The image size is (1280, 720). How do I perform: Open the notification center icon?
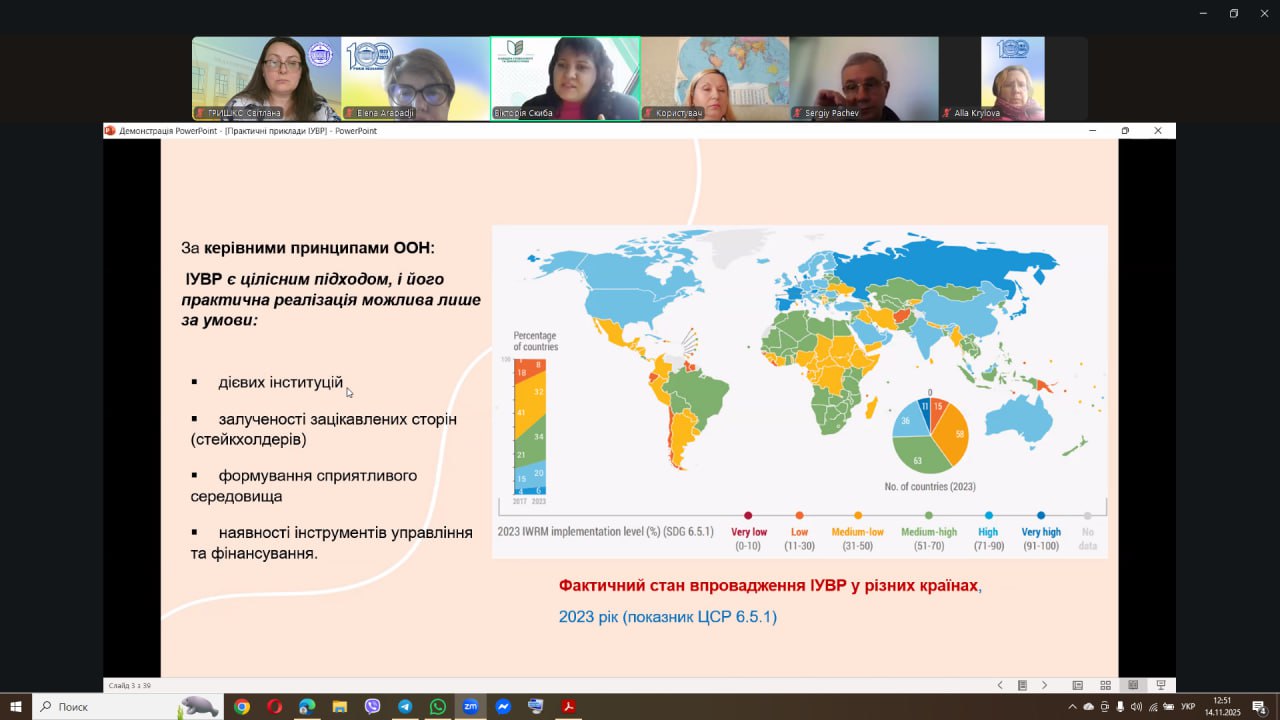1259,707
